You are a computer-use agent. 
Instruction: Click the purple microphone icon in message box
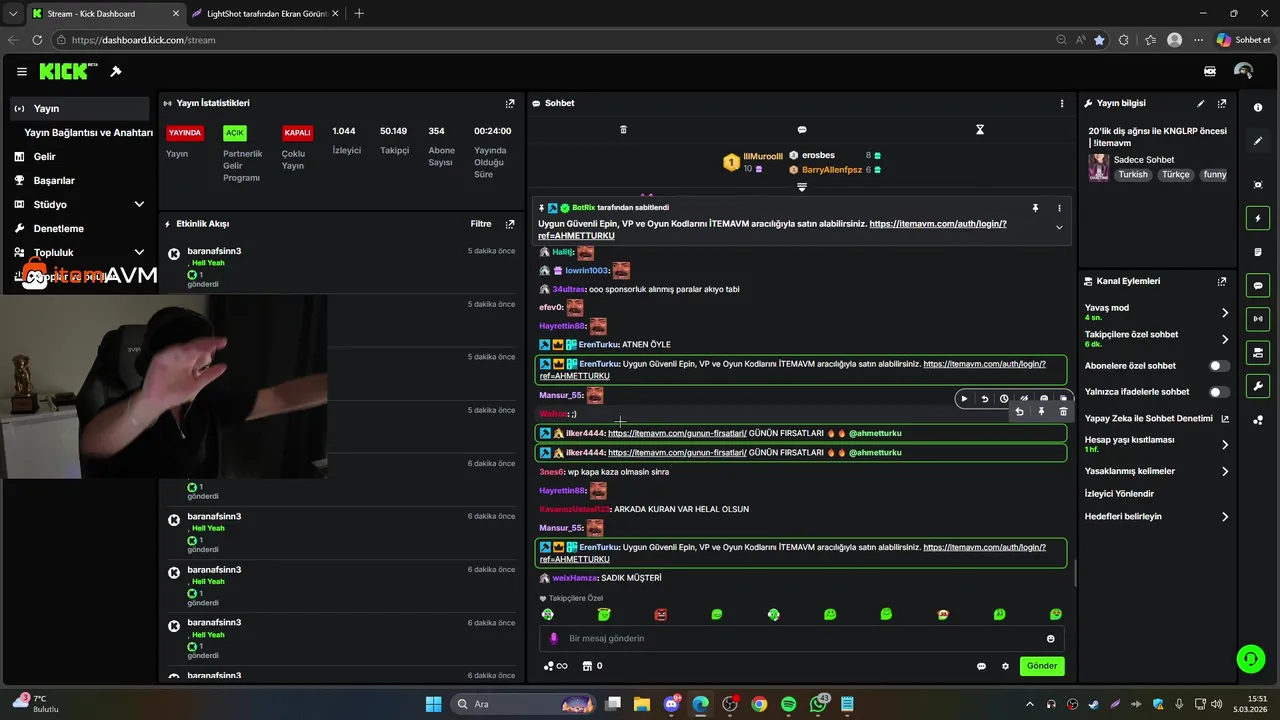point(553,638)
